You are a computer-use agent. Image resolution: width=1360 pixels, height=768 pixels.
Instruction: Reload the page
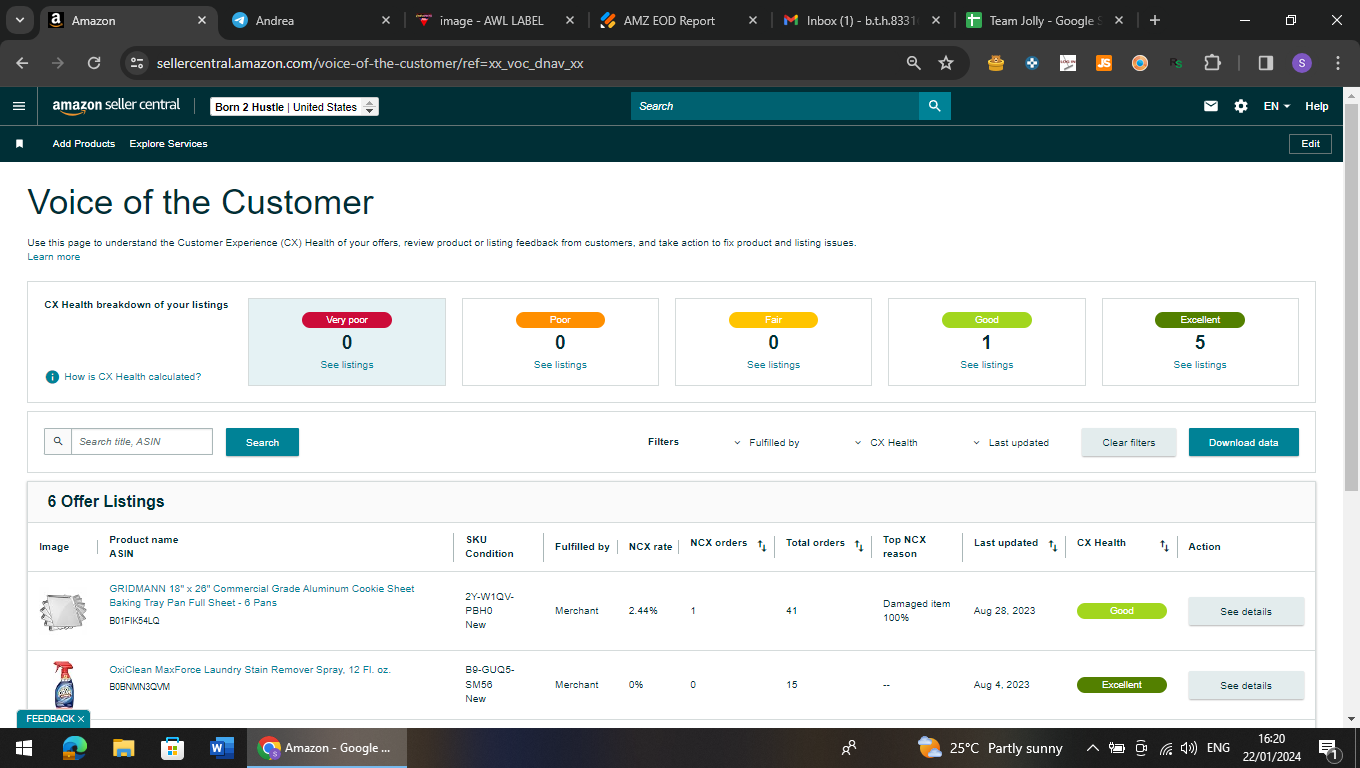pyautogui.click(x=94, y=63)
